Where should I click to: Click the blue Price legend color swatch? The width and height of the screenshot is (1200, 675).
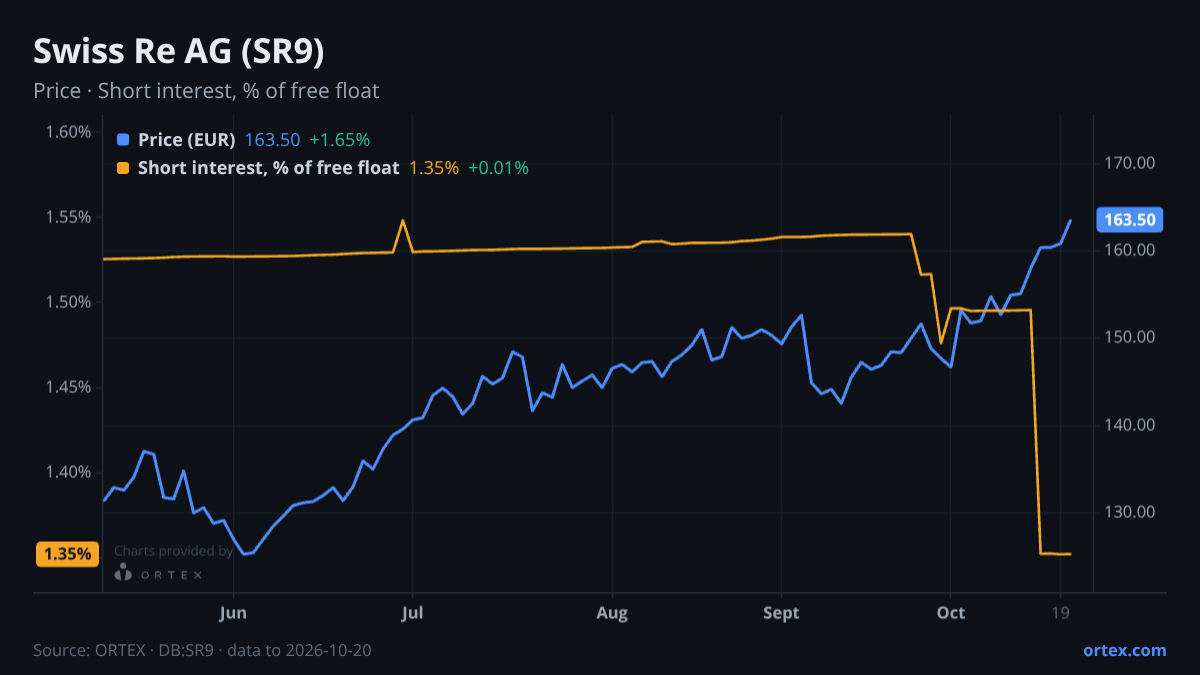[123, 140]
